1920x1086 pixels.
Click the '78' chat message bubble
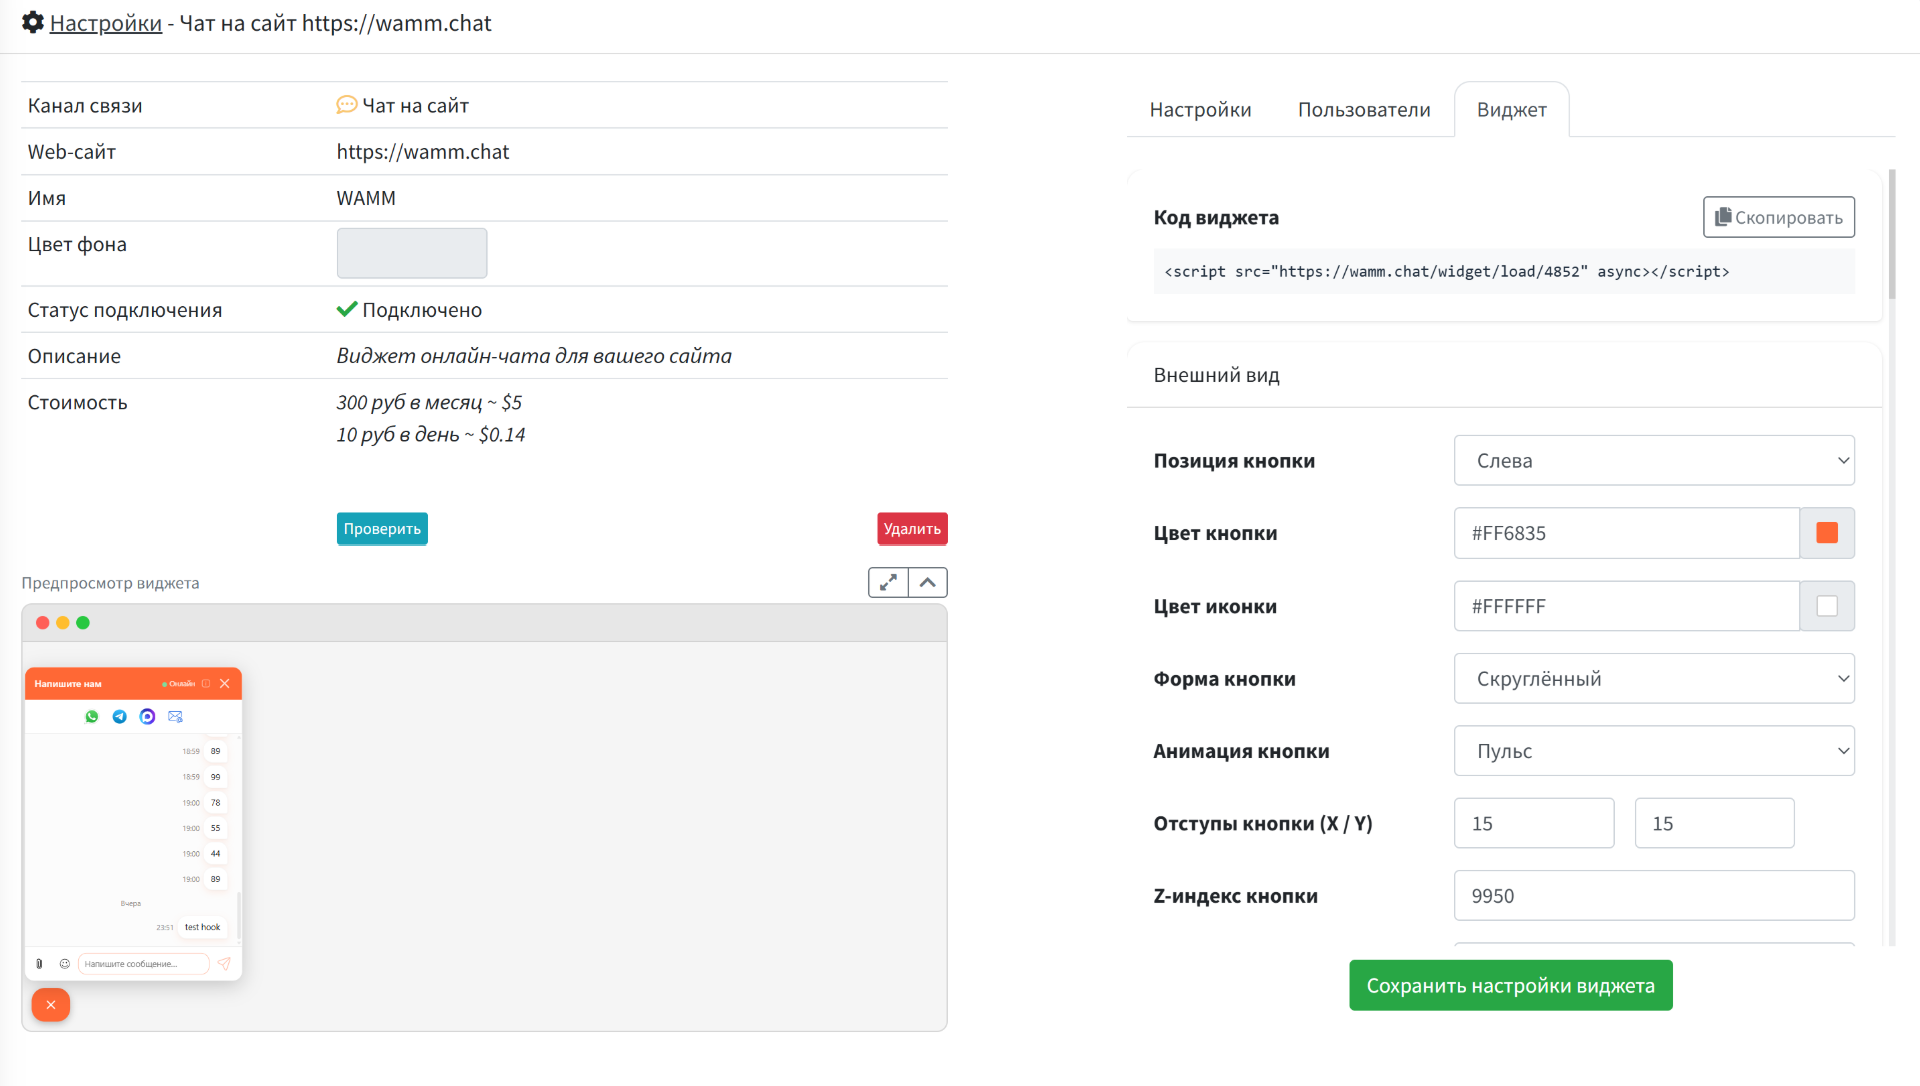[x=215, y=803]
